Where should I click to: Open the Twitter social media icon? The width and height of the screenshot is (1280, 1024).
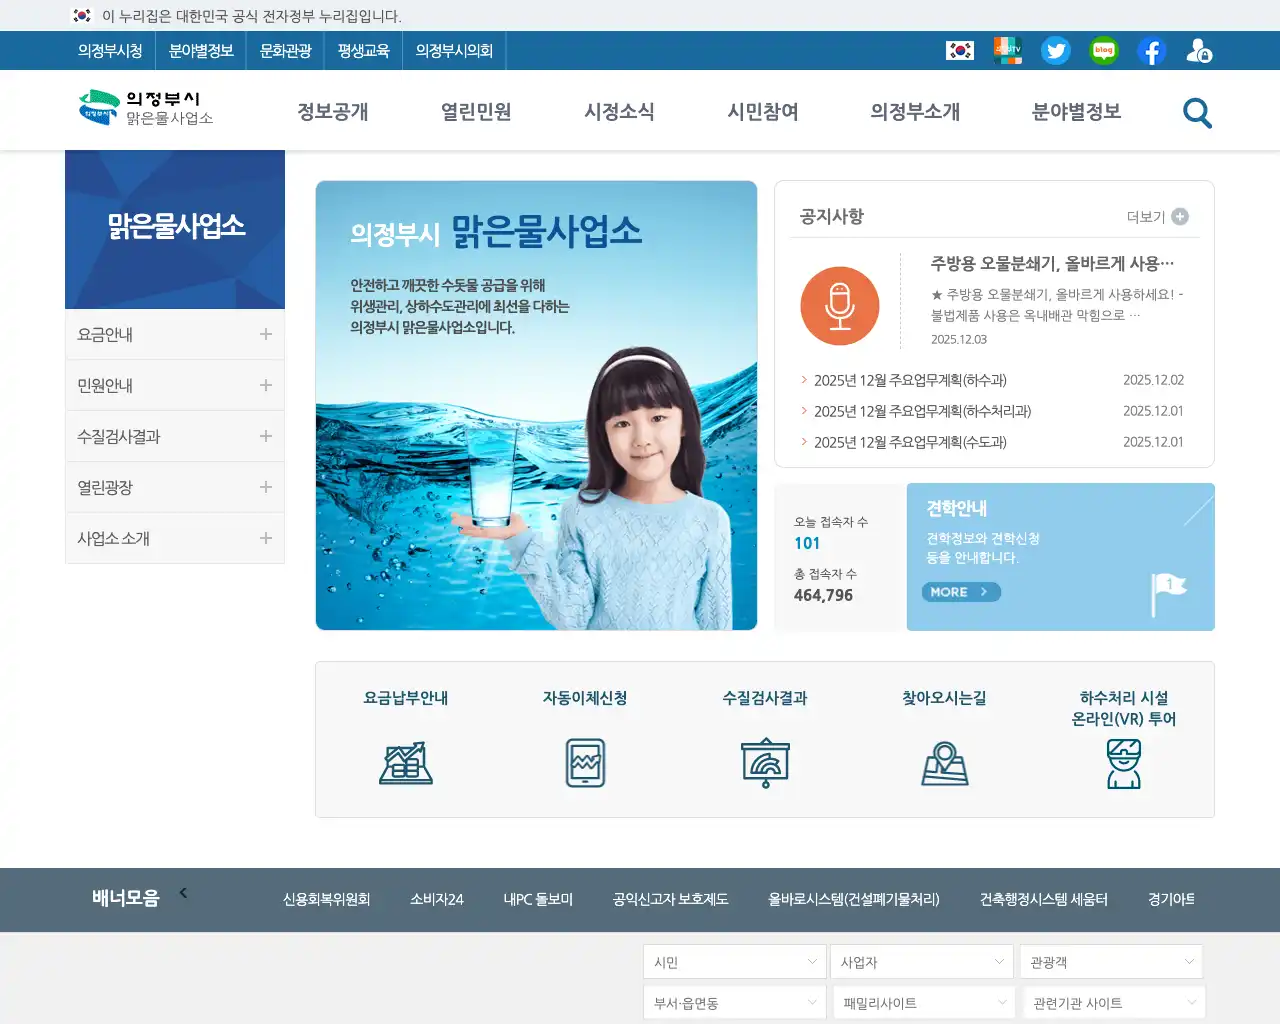tap(1056, 50)
